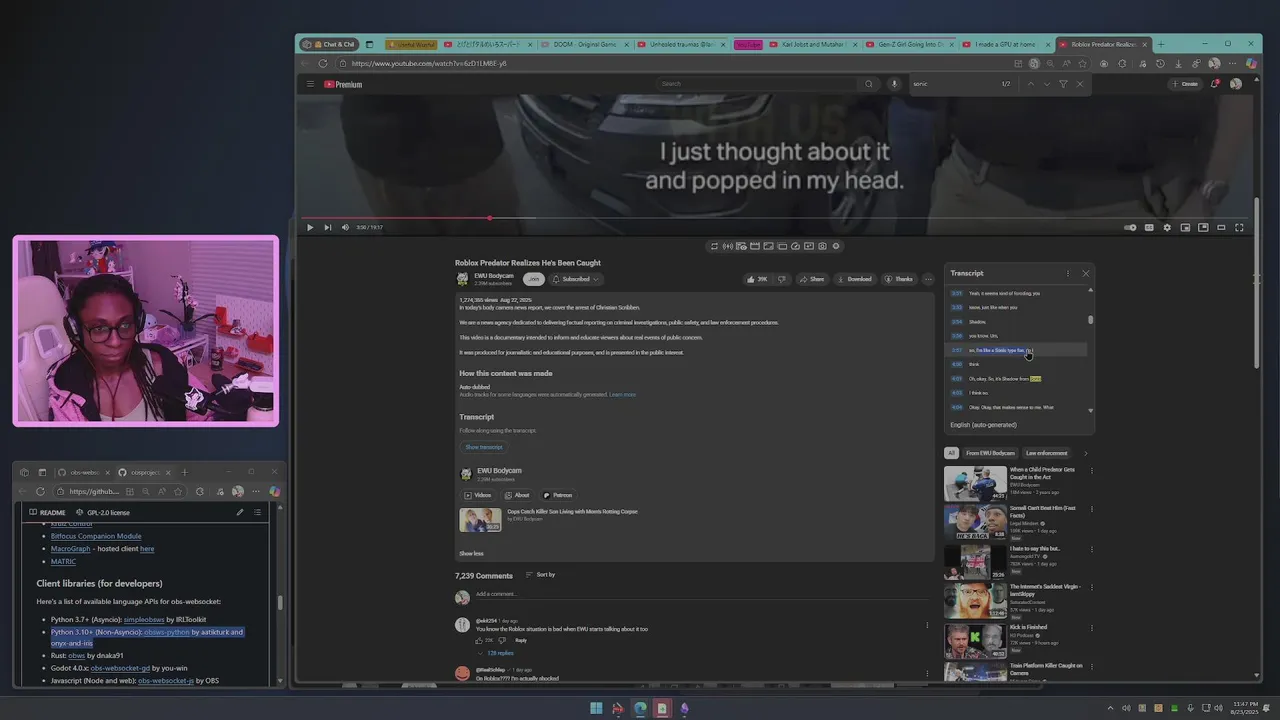Open 'simpleobsws' link in GitHub window
Viewport: 1280px width, 720px height.
pos(144,620)
